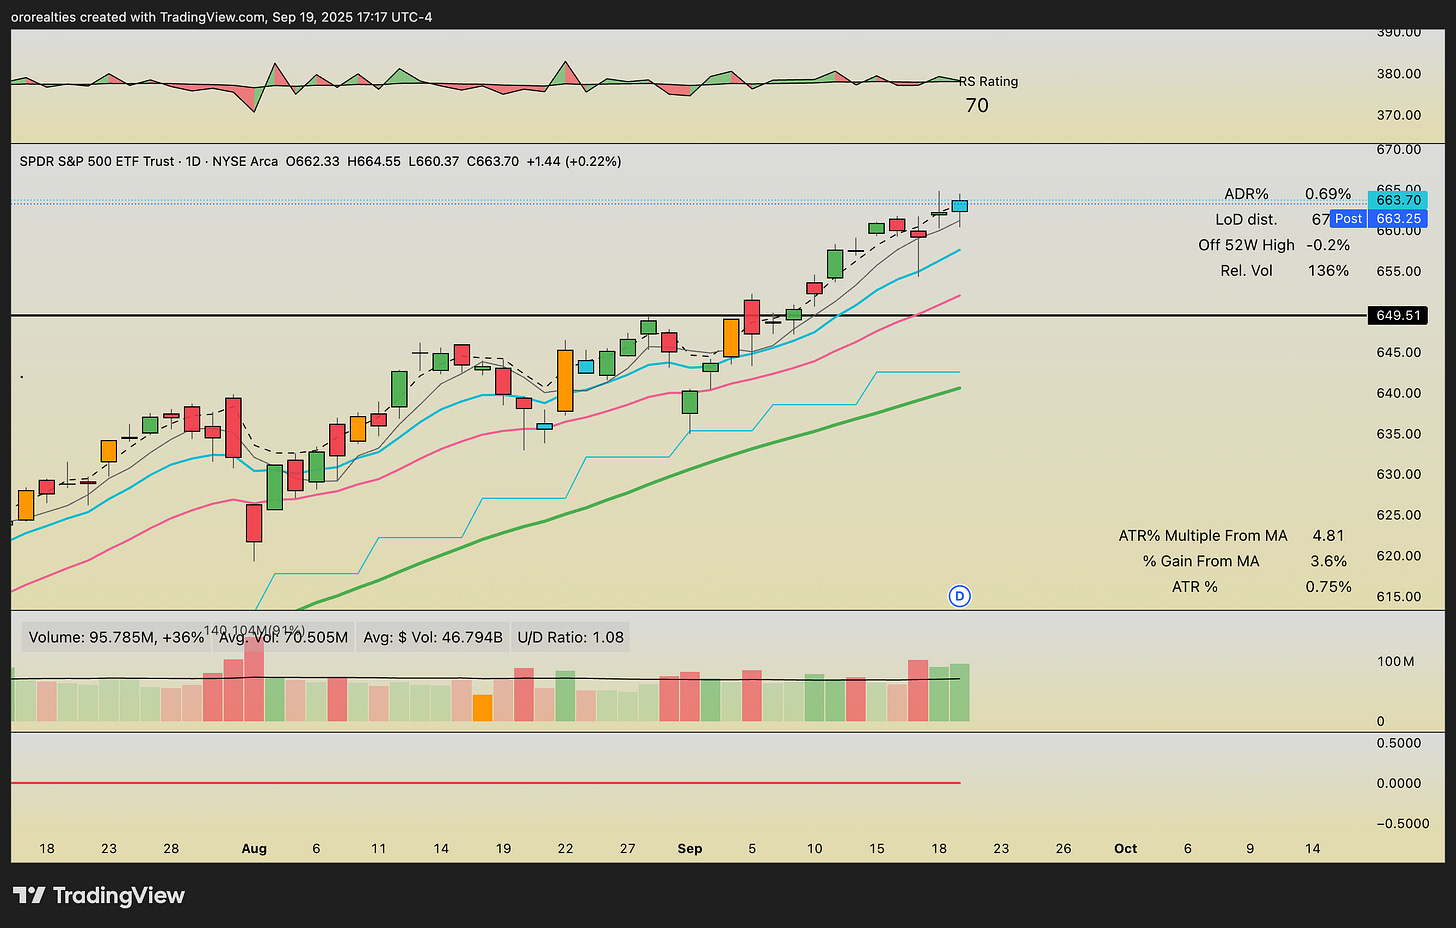Click the Oct label on date axis

point(1126,848)
